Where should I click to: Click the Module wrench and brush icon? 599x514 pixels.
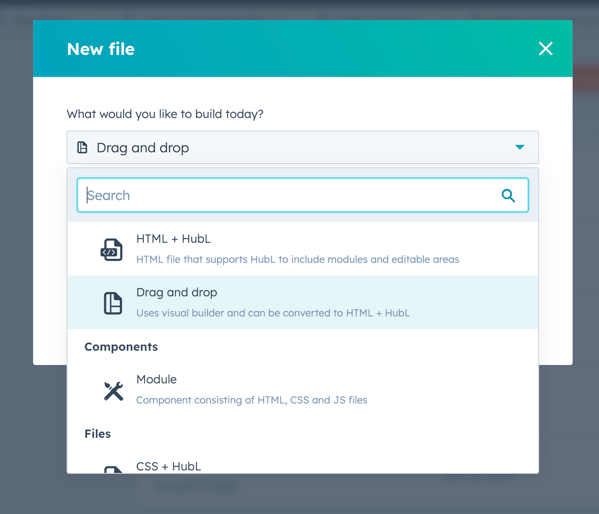tap(113, 391)
